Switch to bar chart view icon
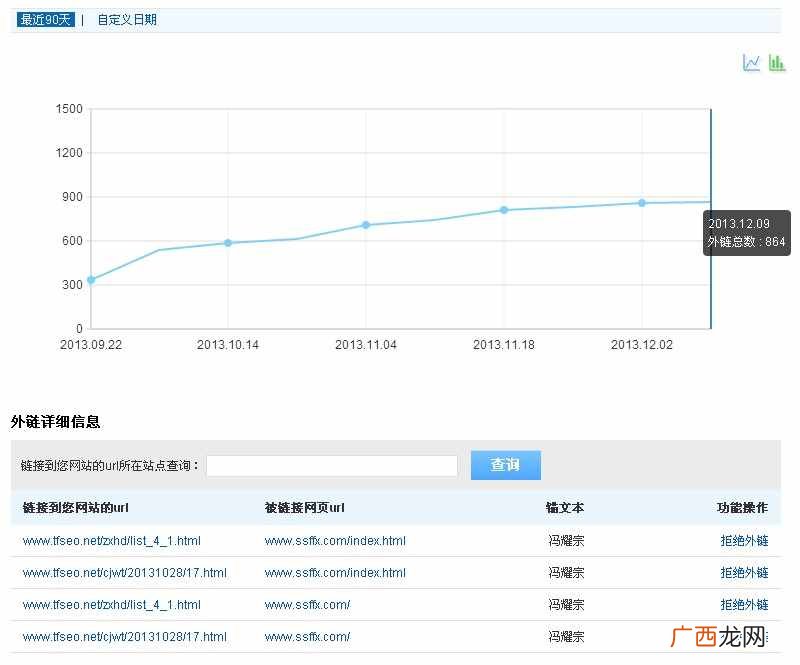 coord(777,63)
